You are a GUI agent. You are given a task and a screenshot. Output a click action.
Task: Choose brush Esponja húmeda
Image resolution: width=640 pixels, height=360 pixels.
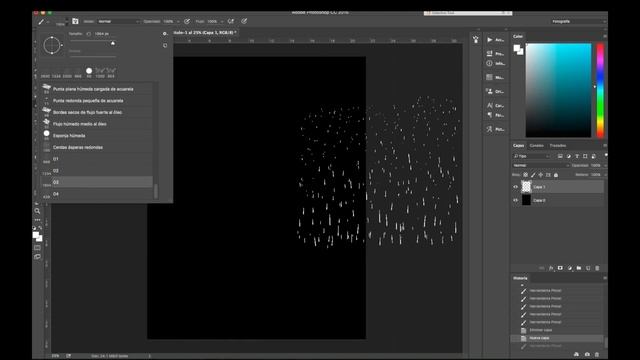coord(97,136)
